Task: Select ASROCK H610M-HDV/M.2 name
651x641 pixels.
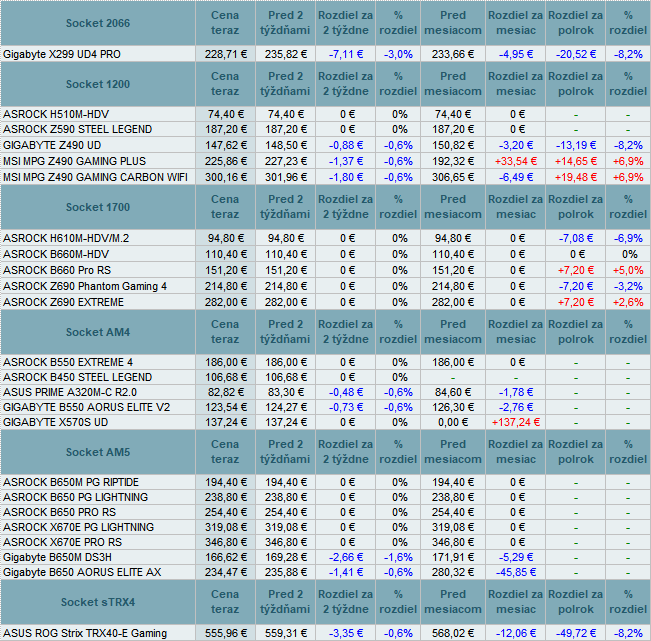Action: tap(66, 238)
